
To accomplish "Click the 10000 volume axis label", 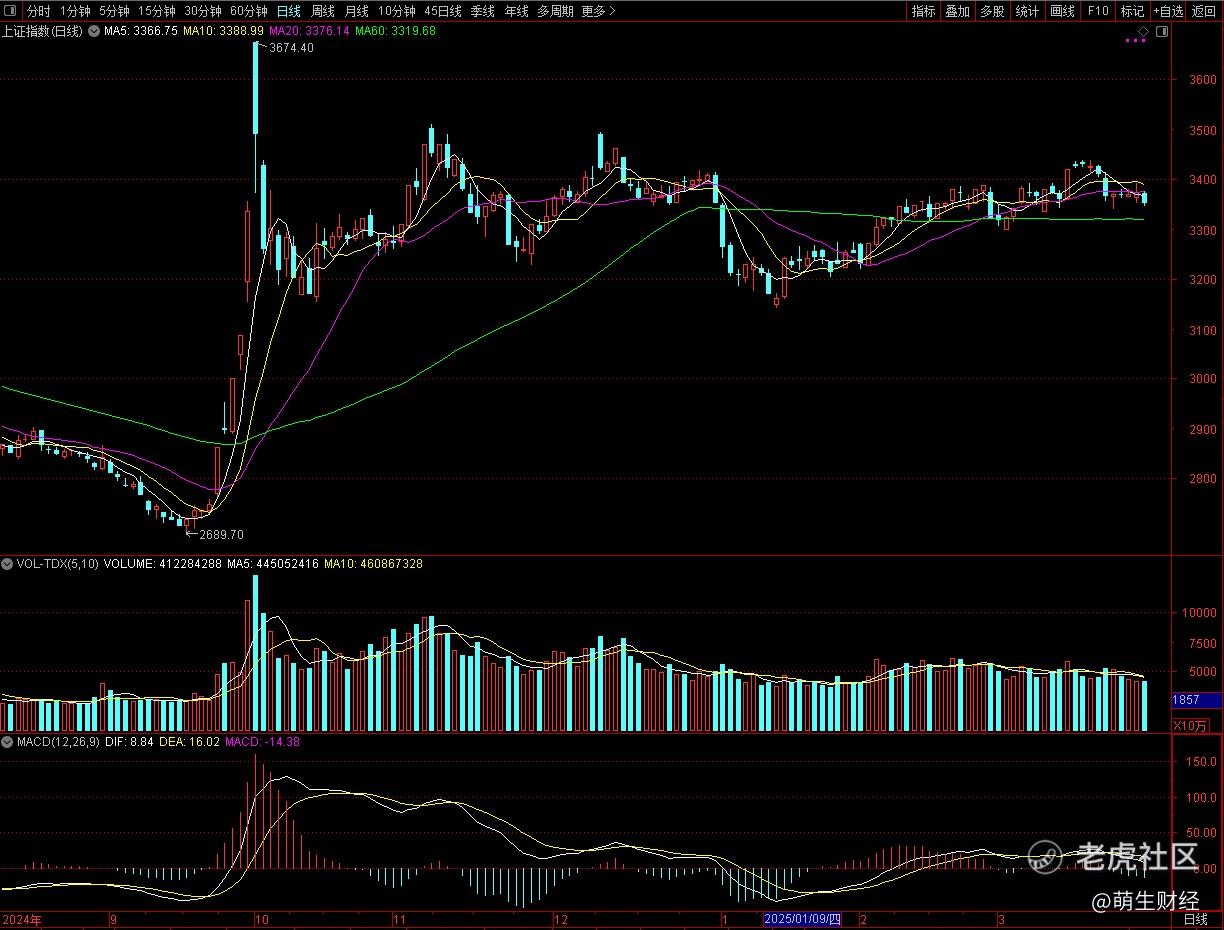I will tap(1198, 614).
